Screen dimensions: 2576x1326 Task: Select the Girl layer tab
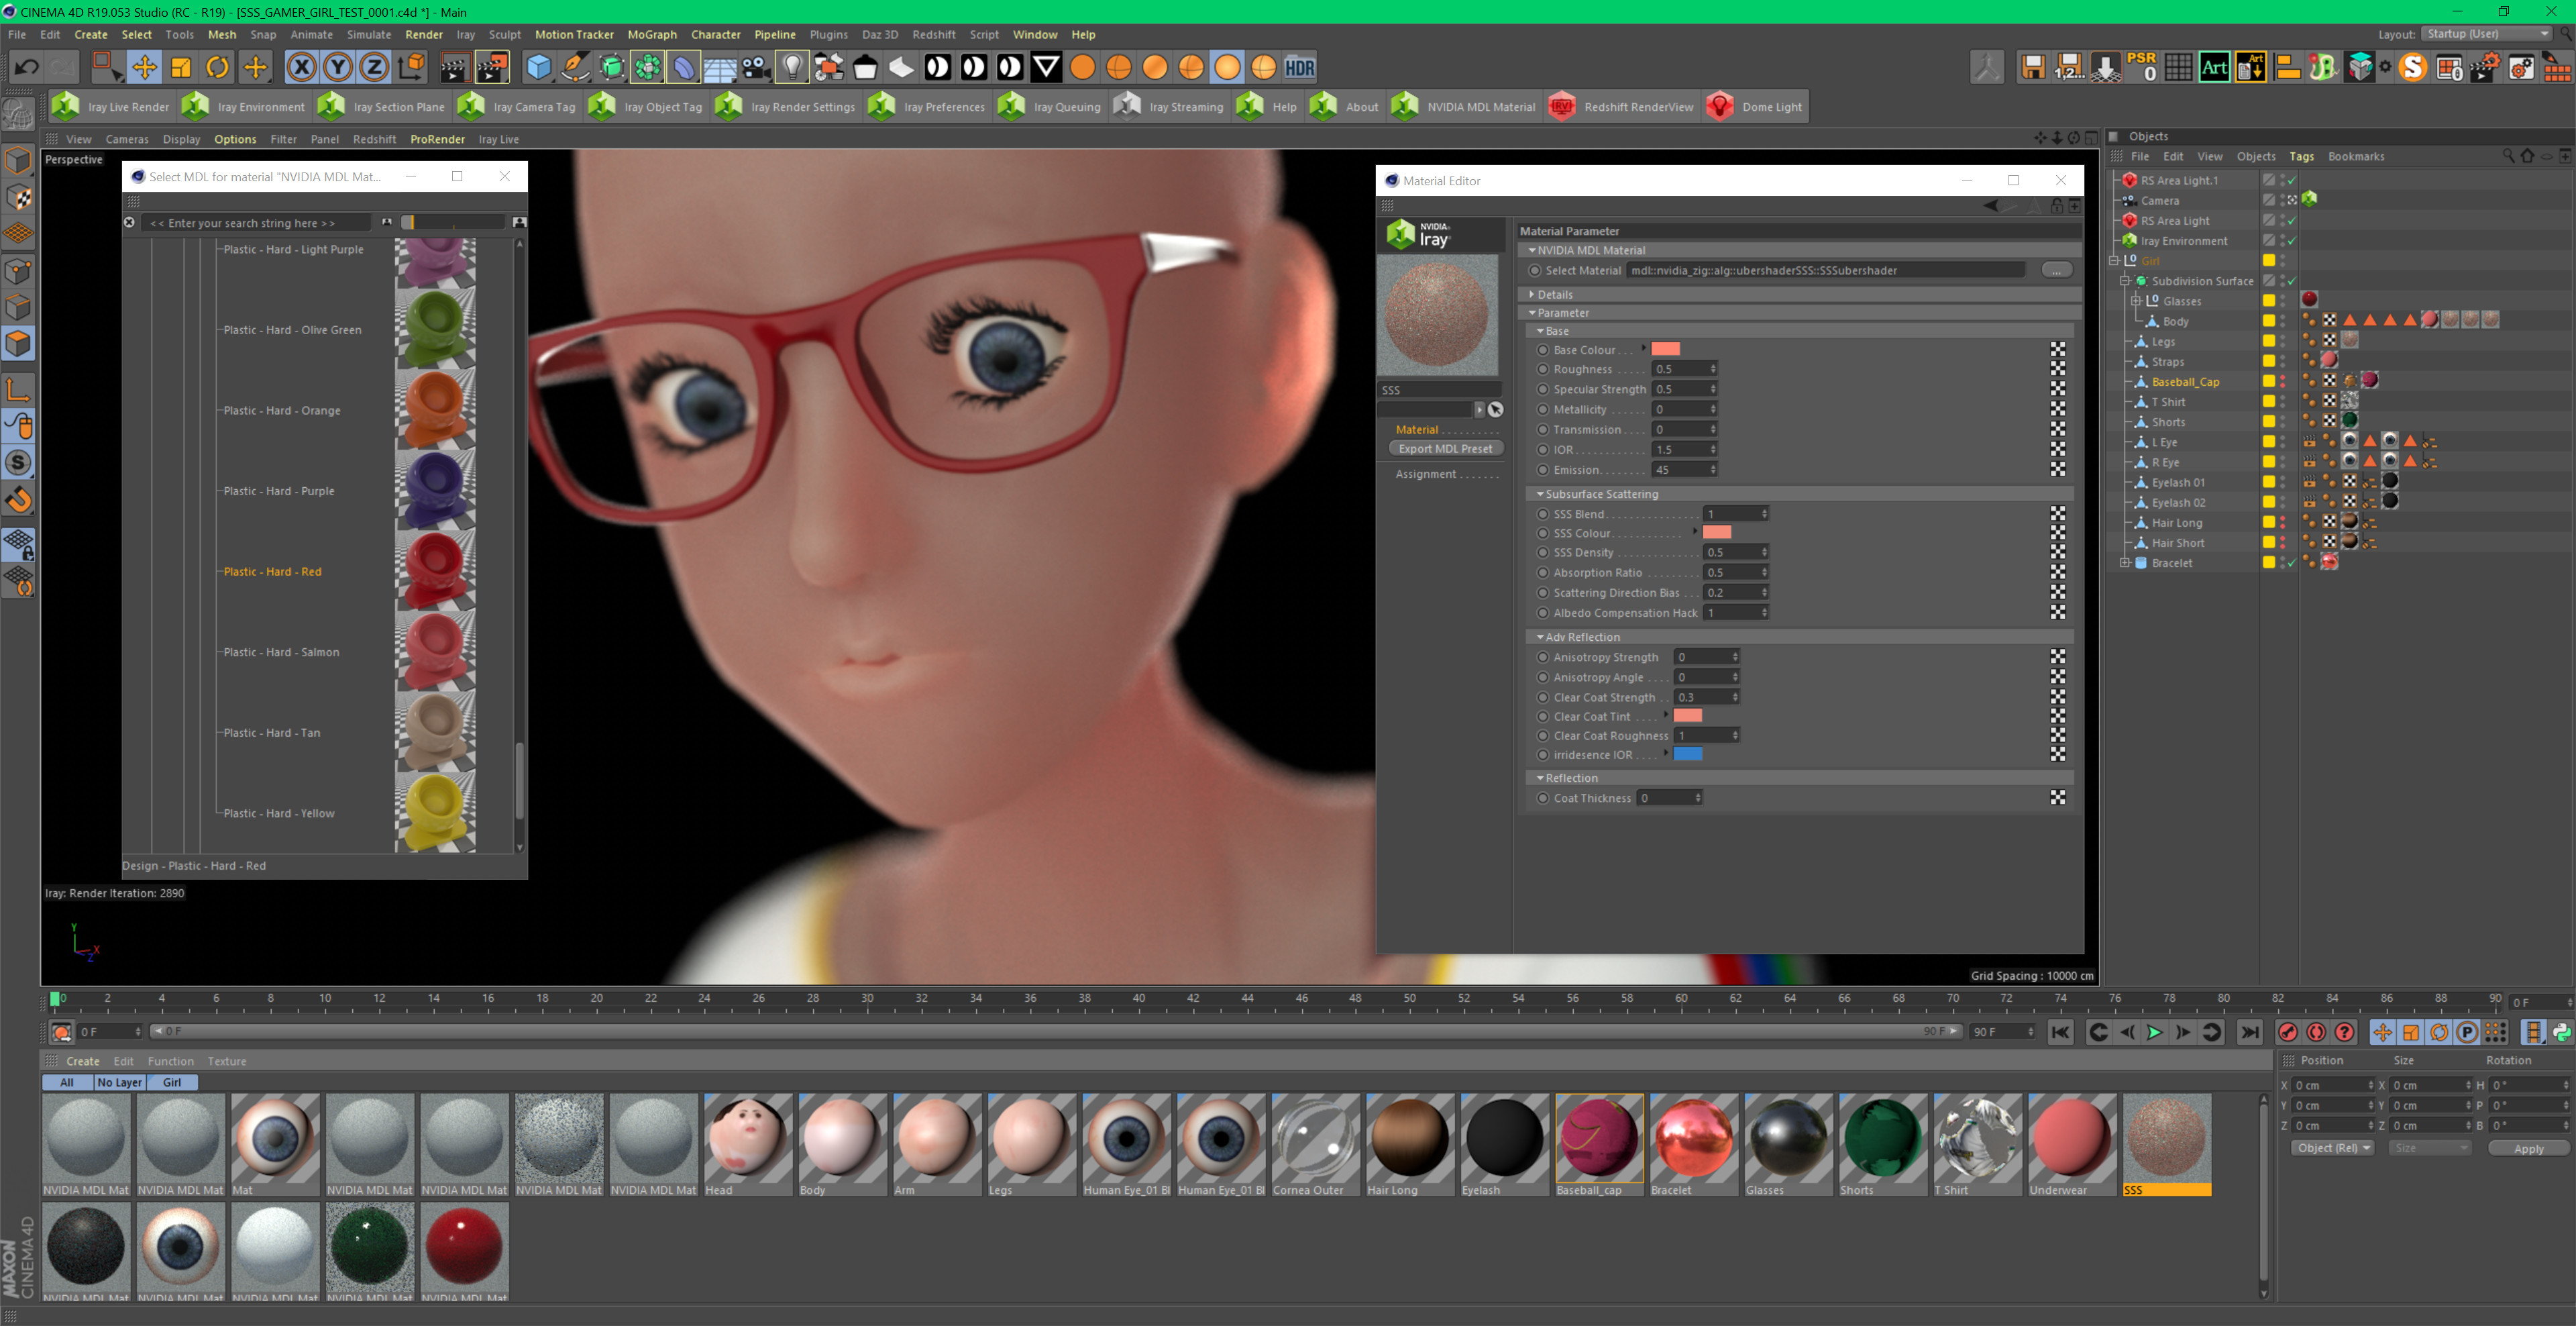point(172,1082)
